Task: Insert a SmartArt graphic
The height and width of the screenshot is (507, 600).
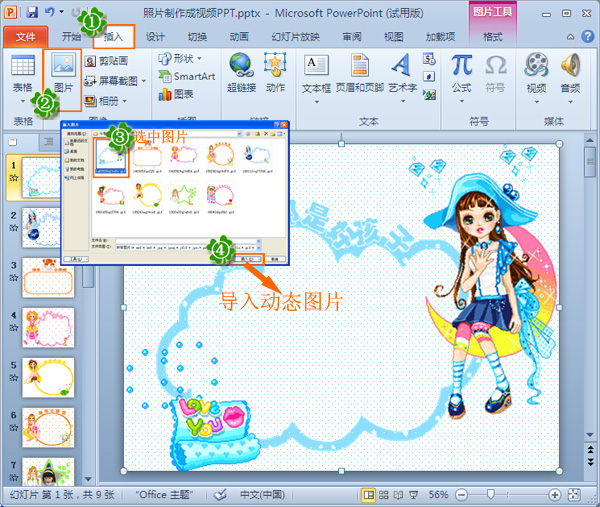Action: (187, 76)
